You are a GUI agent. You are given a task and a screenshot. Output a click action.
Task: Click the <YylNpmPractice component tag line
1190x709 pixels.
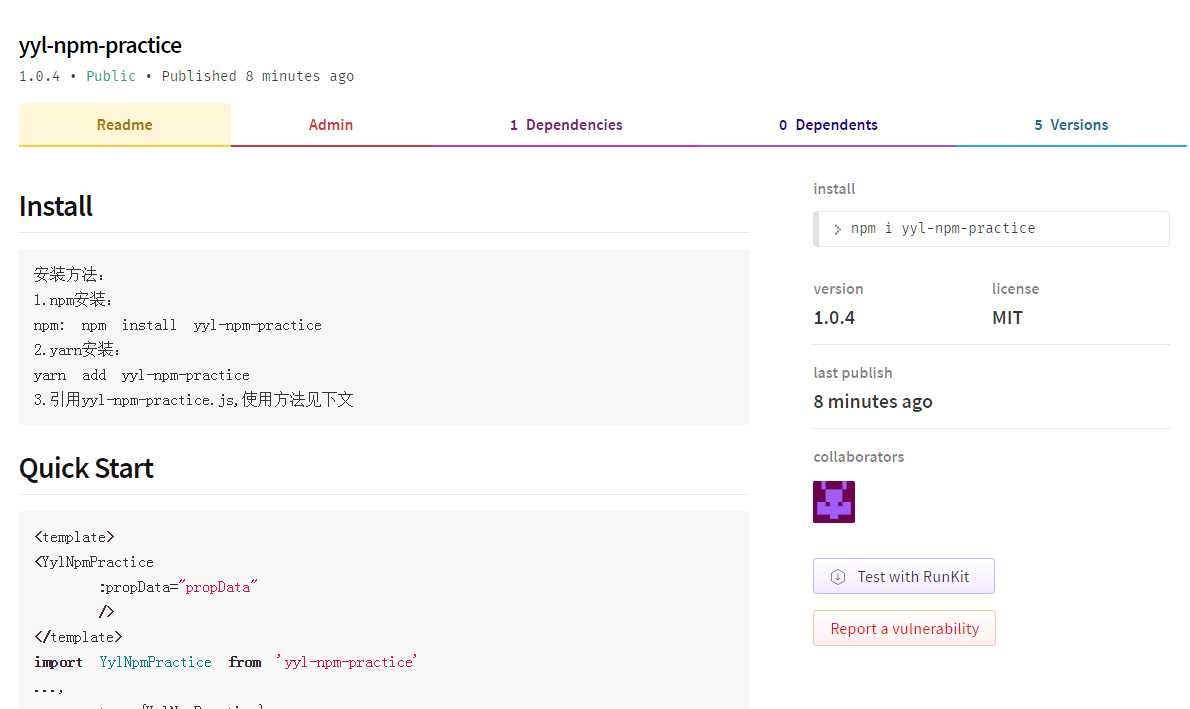tap(94, 562)
